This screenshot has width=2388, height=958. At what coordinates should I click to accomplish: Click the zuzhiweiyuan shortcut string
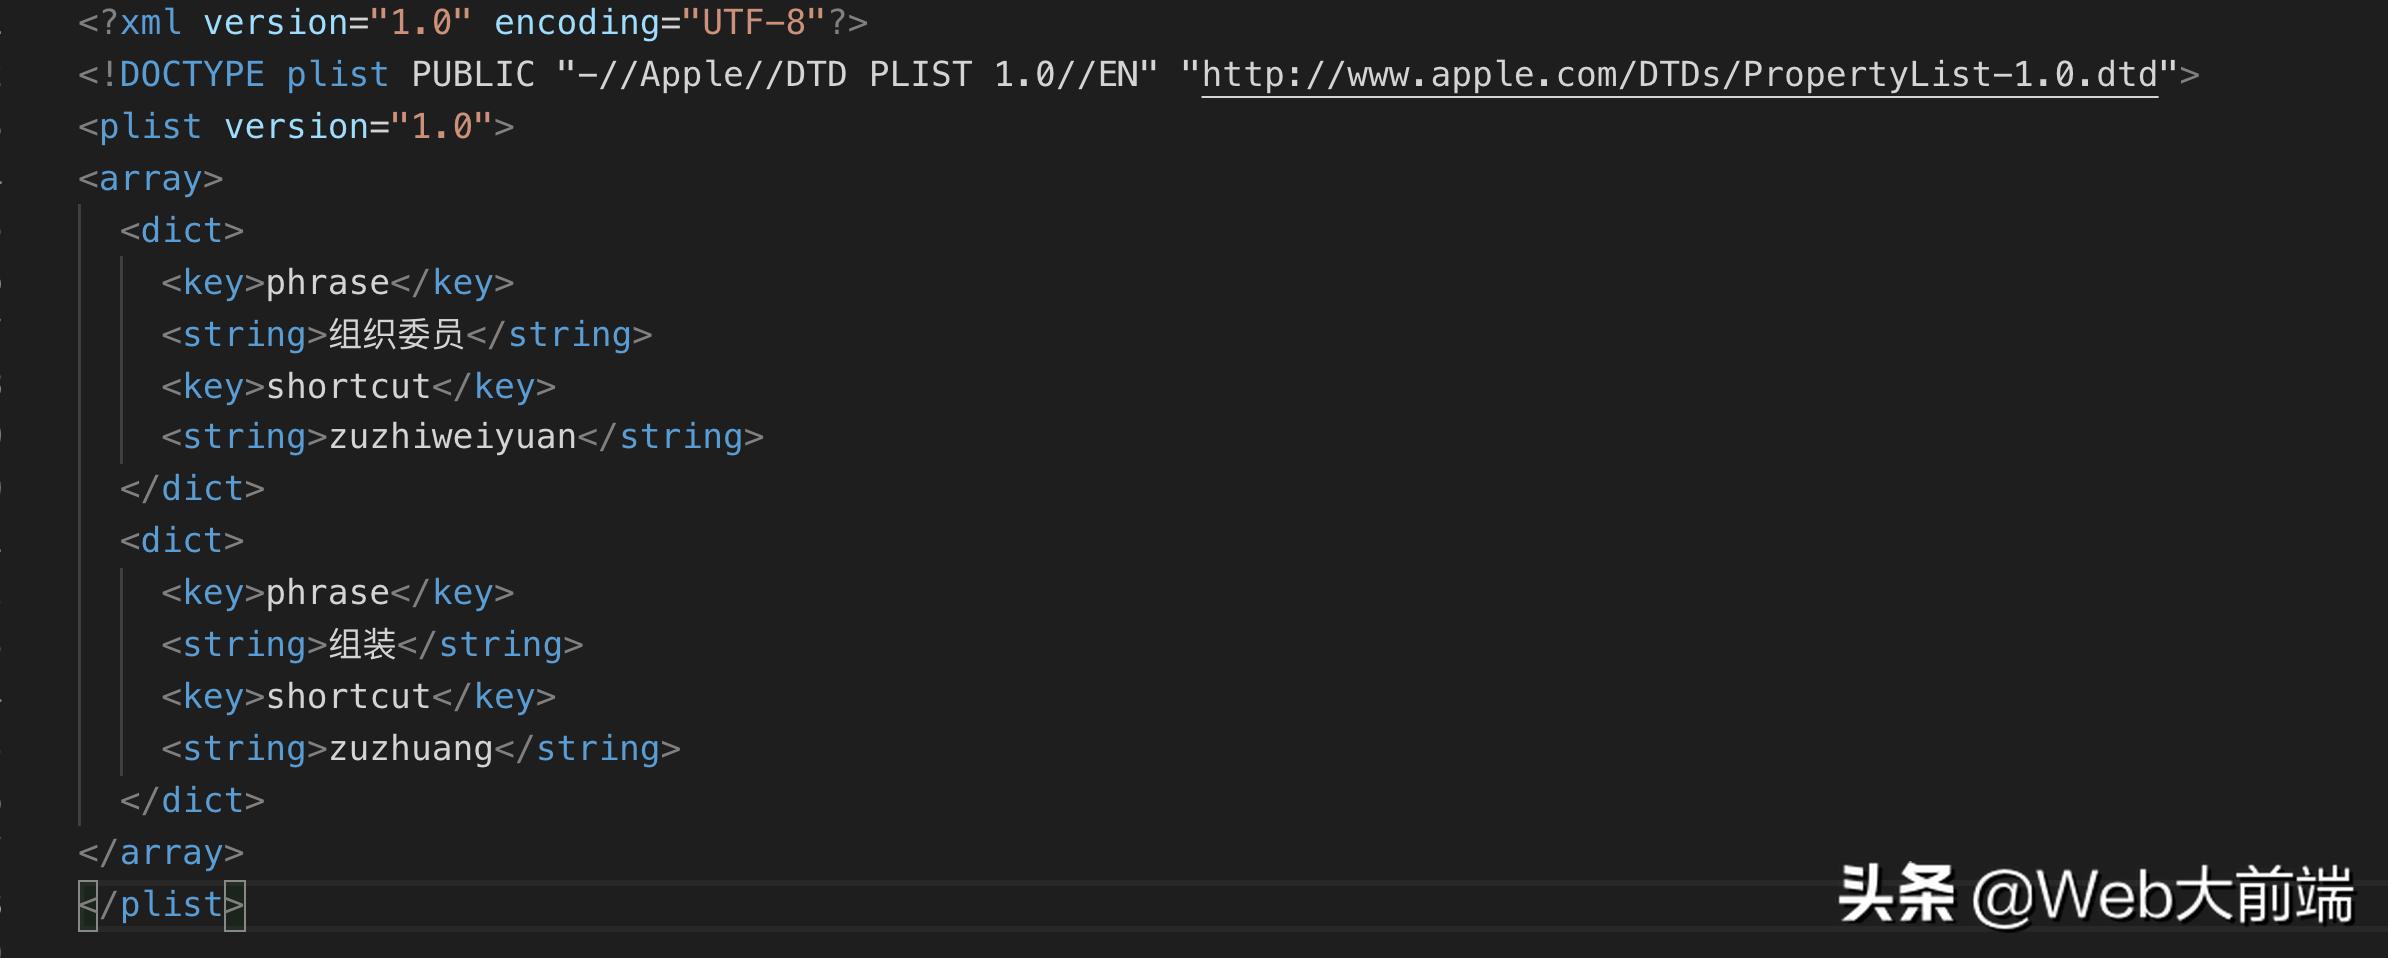click(452, 437)
